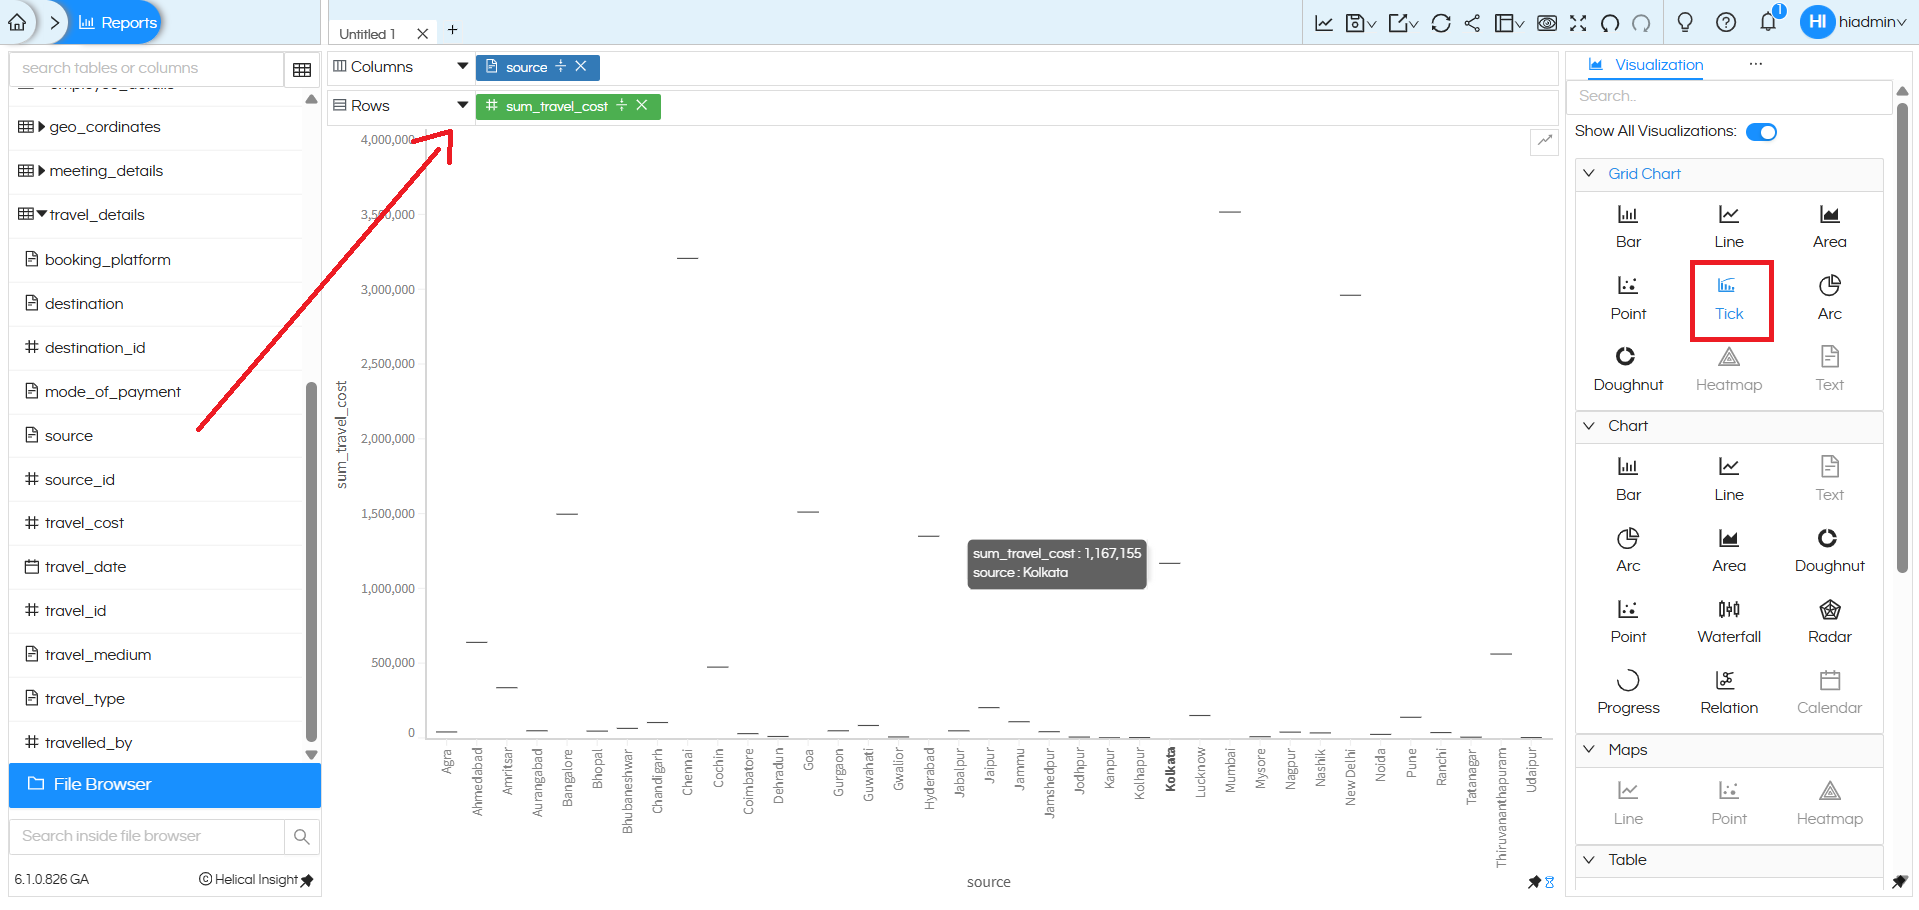This screenshot has width=1919, height=910.
Task: Select the Radar chart visualization
Action: tap(1829, 620)
